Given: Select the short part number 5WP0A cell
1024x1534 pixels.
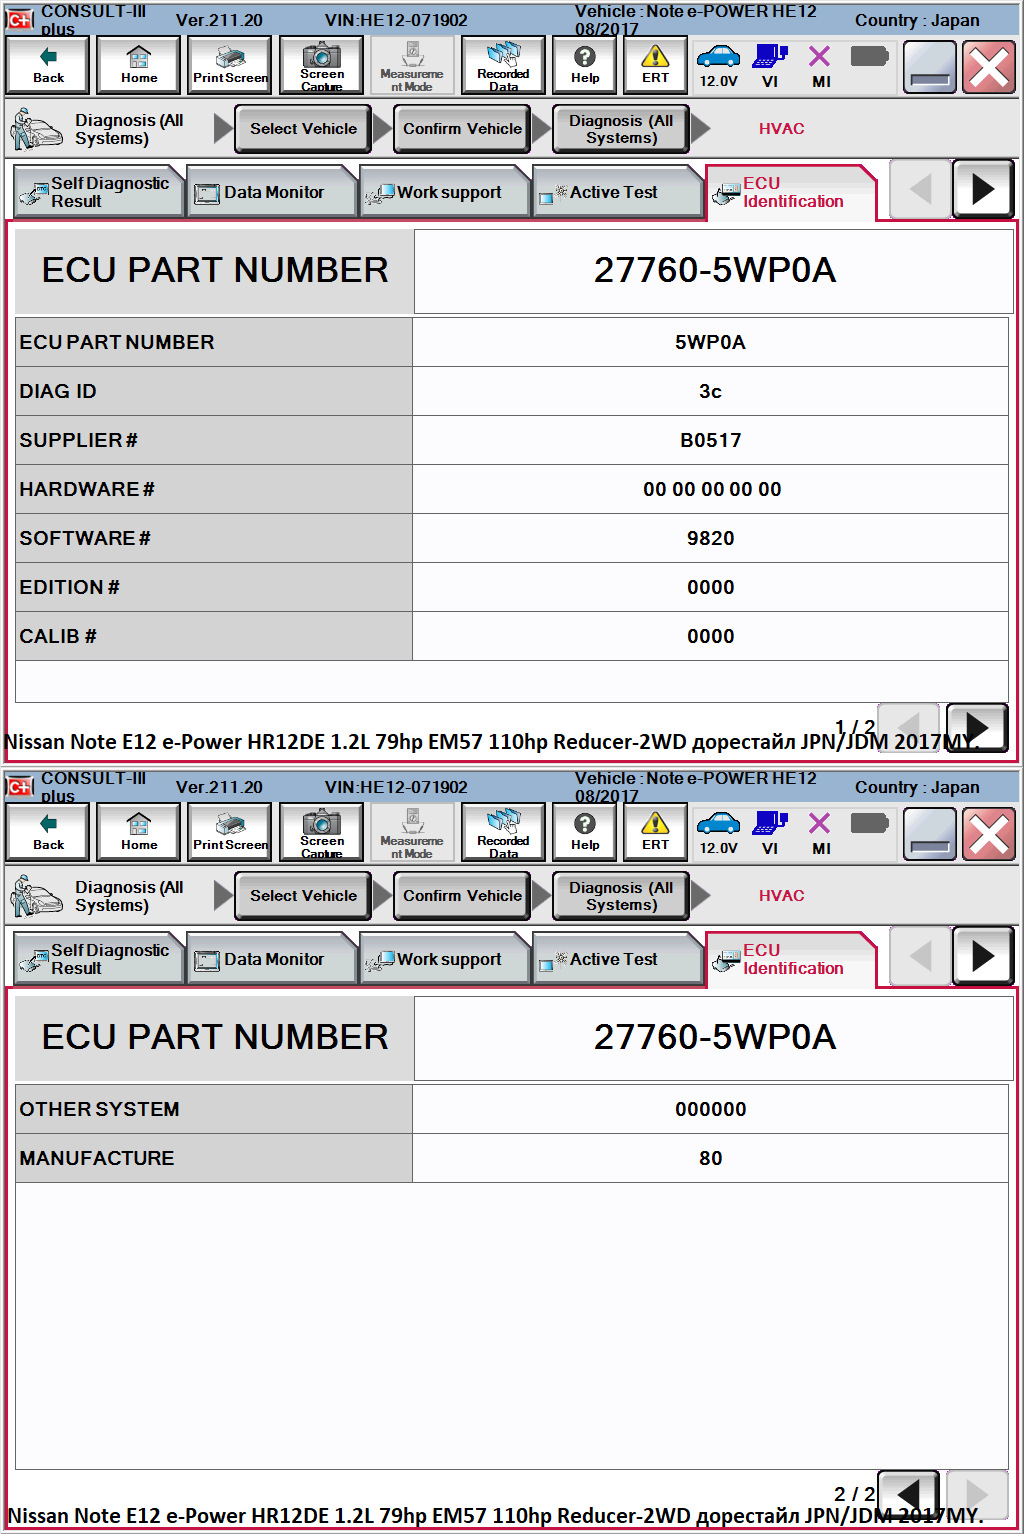Looking at the screenshot, I should (x=710, y=342).
